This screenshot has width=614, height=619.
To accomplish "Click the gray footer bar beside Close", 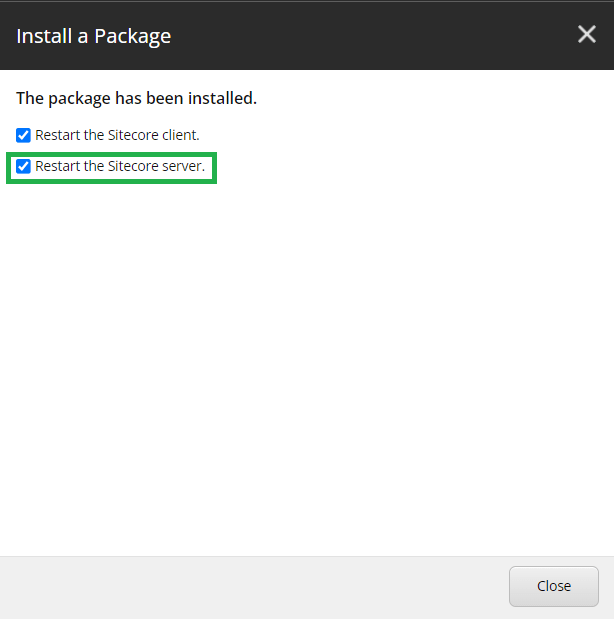I will (x=250, y=586).
